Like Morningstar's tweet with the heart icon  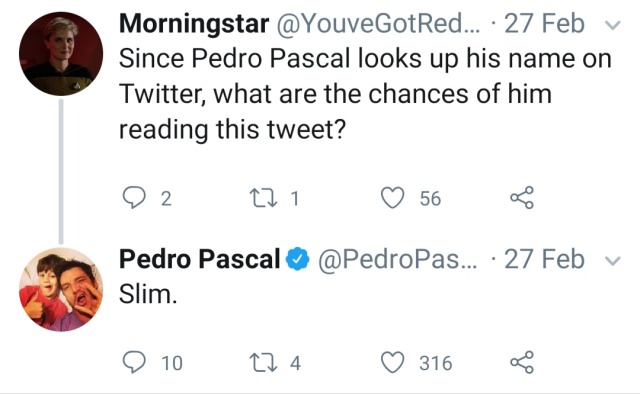click(x=392, y=198)
